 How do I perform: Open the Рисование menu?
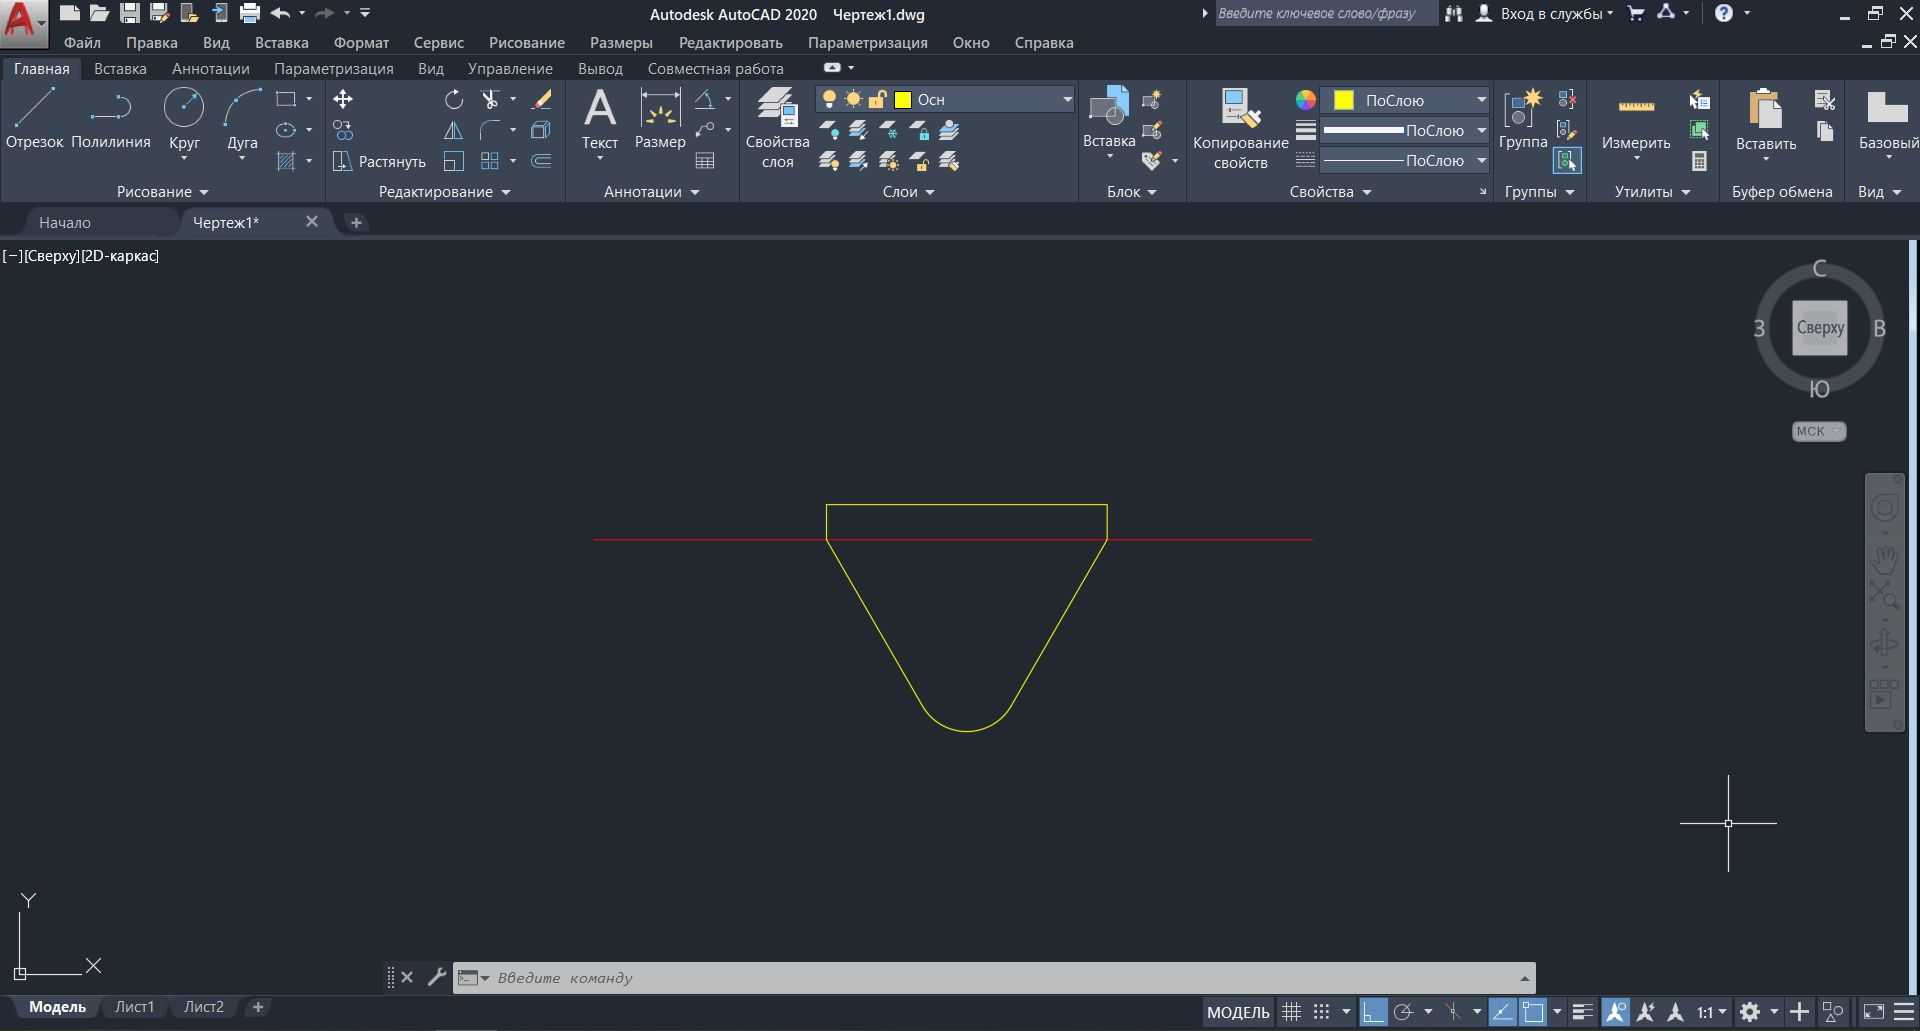tap(527, 42)
